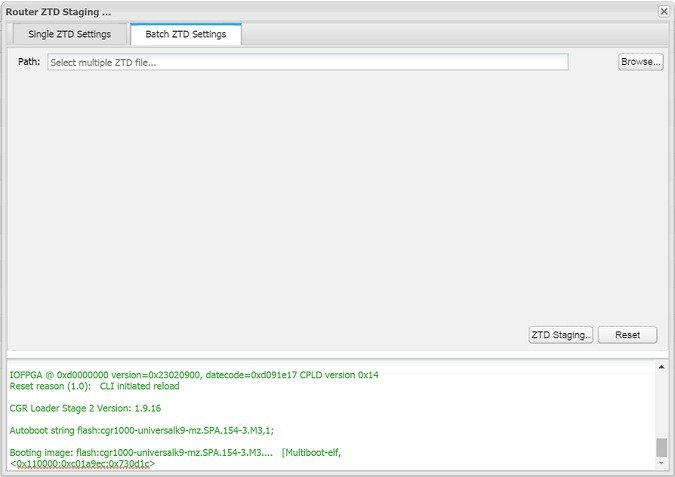The height and width of the screenshot is (477, 675).
Task: Click the 'IOFPGA @ 0xd0000000' log line
Action: click(x=194, y=375)
